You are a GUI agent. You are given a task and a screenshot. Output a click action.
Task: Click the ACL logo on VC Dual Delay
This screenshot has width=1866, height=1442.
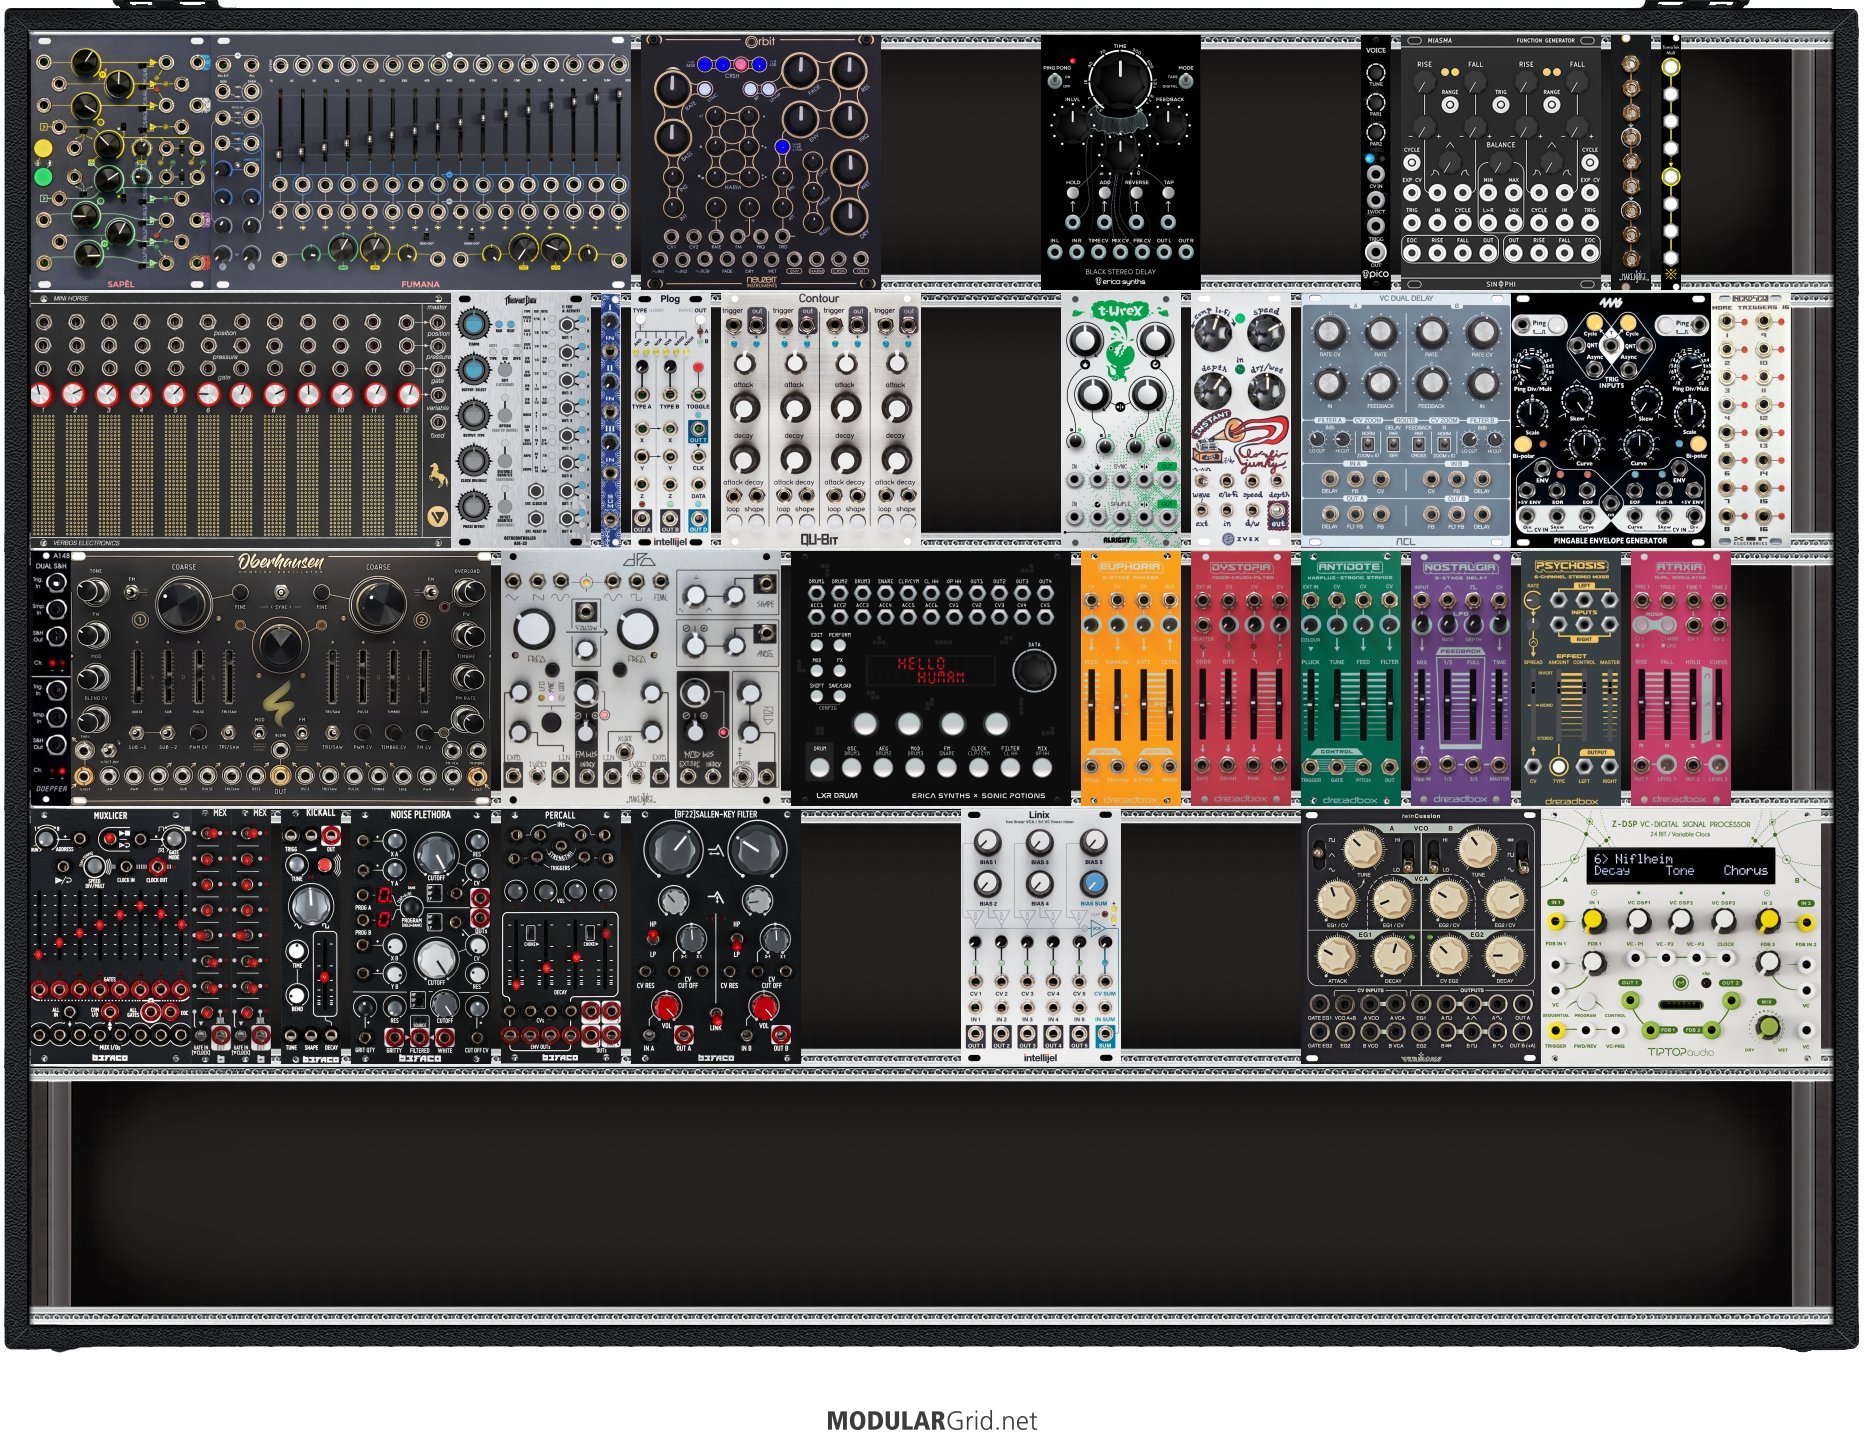pos(1406,542)
